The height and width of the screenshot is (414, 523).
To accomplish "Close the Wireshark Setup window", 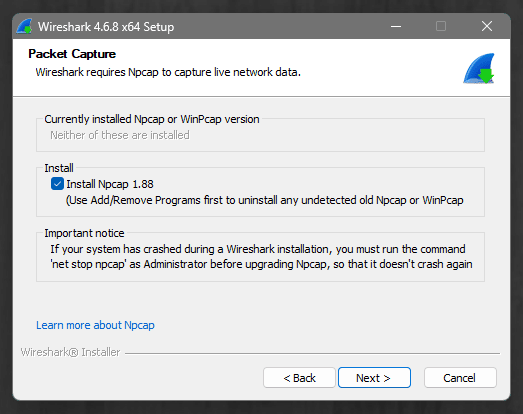I will pyautogui.click(x=487, y=26).
